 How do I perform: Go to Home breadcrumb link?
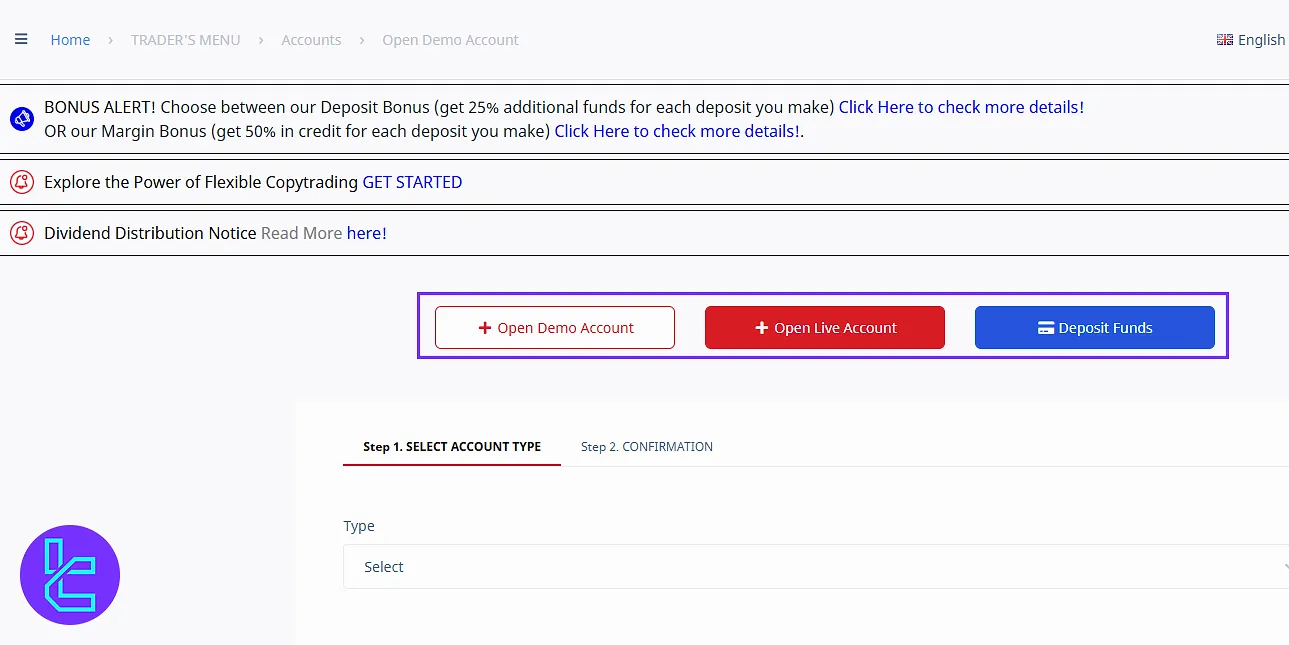(x=70, y=40)
